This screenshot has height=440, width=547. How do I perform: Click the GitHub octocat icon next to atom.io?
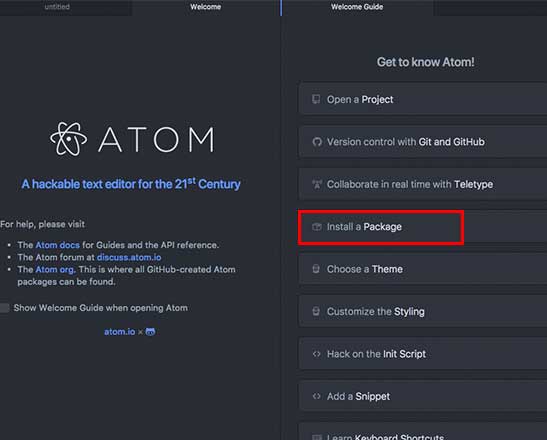click(150, 331)
